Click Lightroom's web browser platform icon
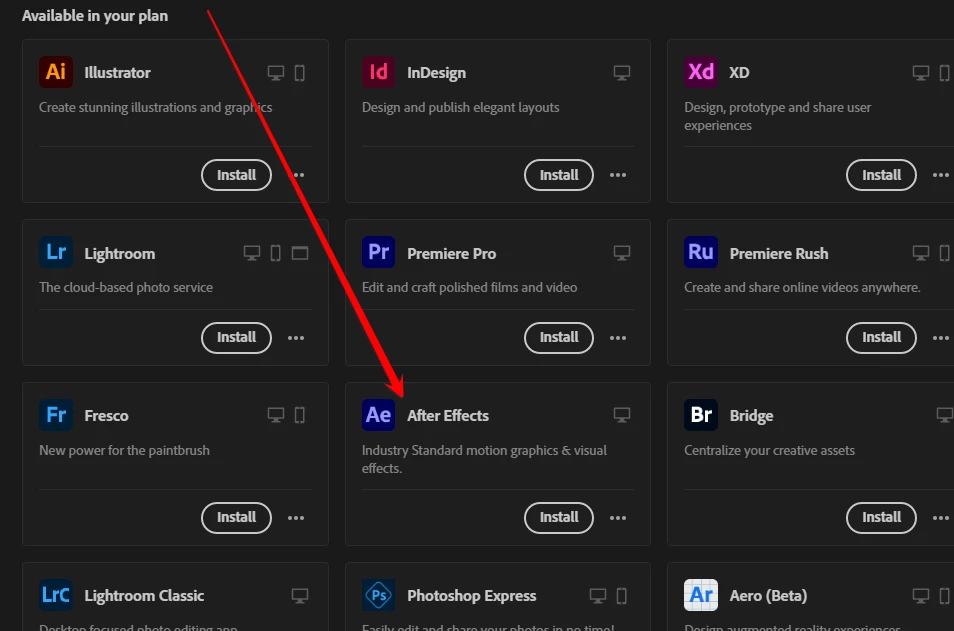Viewport: 954px width, 631px height. (299, 253)
